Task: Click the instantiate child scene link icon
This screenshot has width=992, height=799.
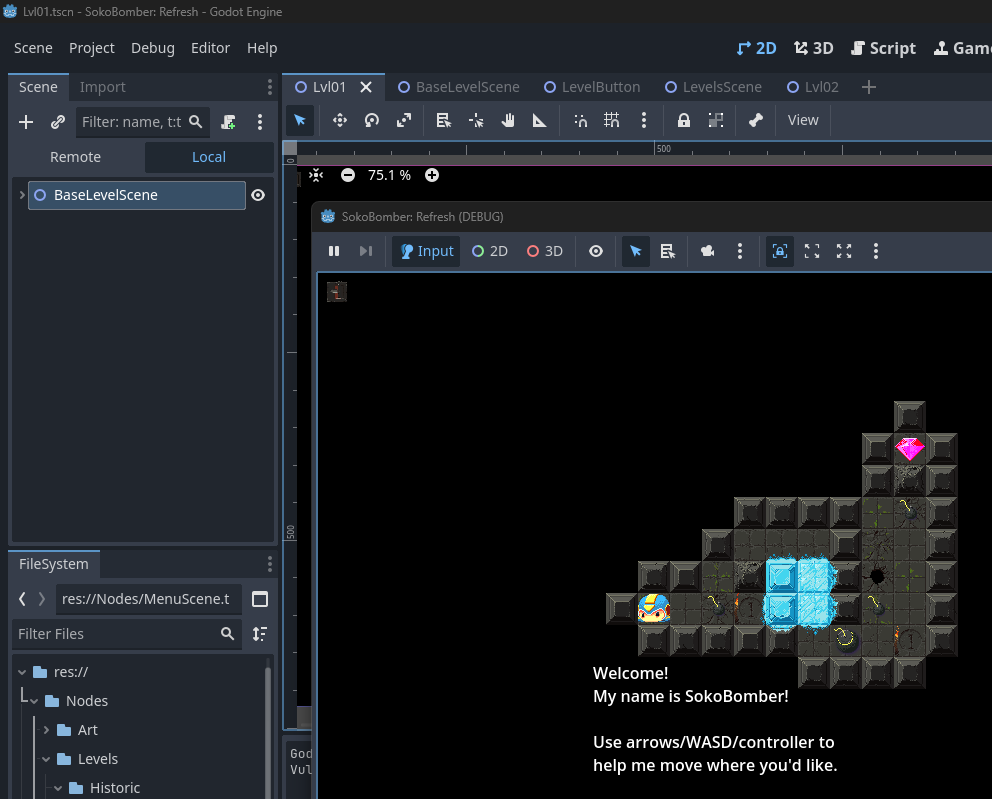Action: coord(58,122)
